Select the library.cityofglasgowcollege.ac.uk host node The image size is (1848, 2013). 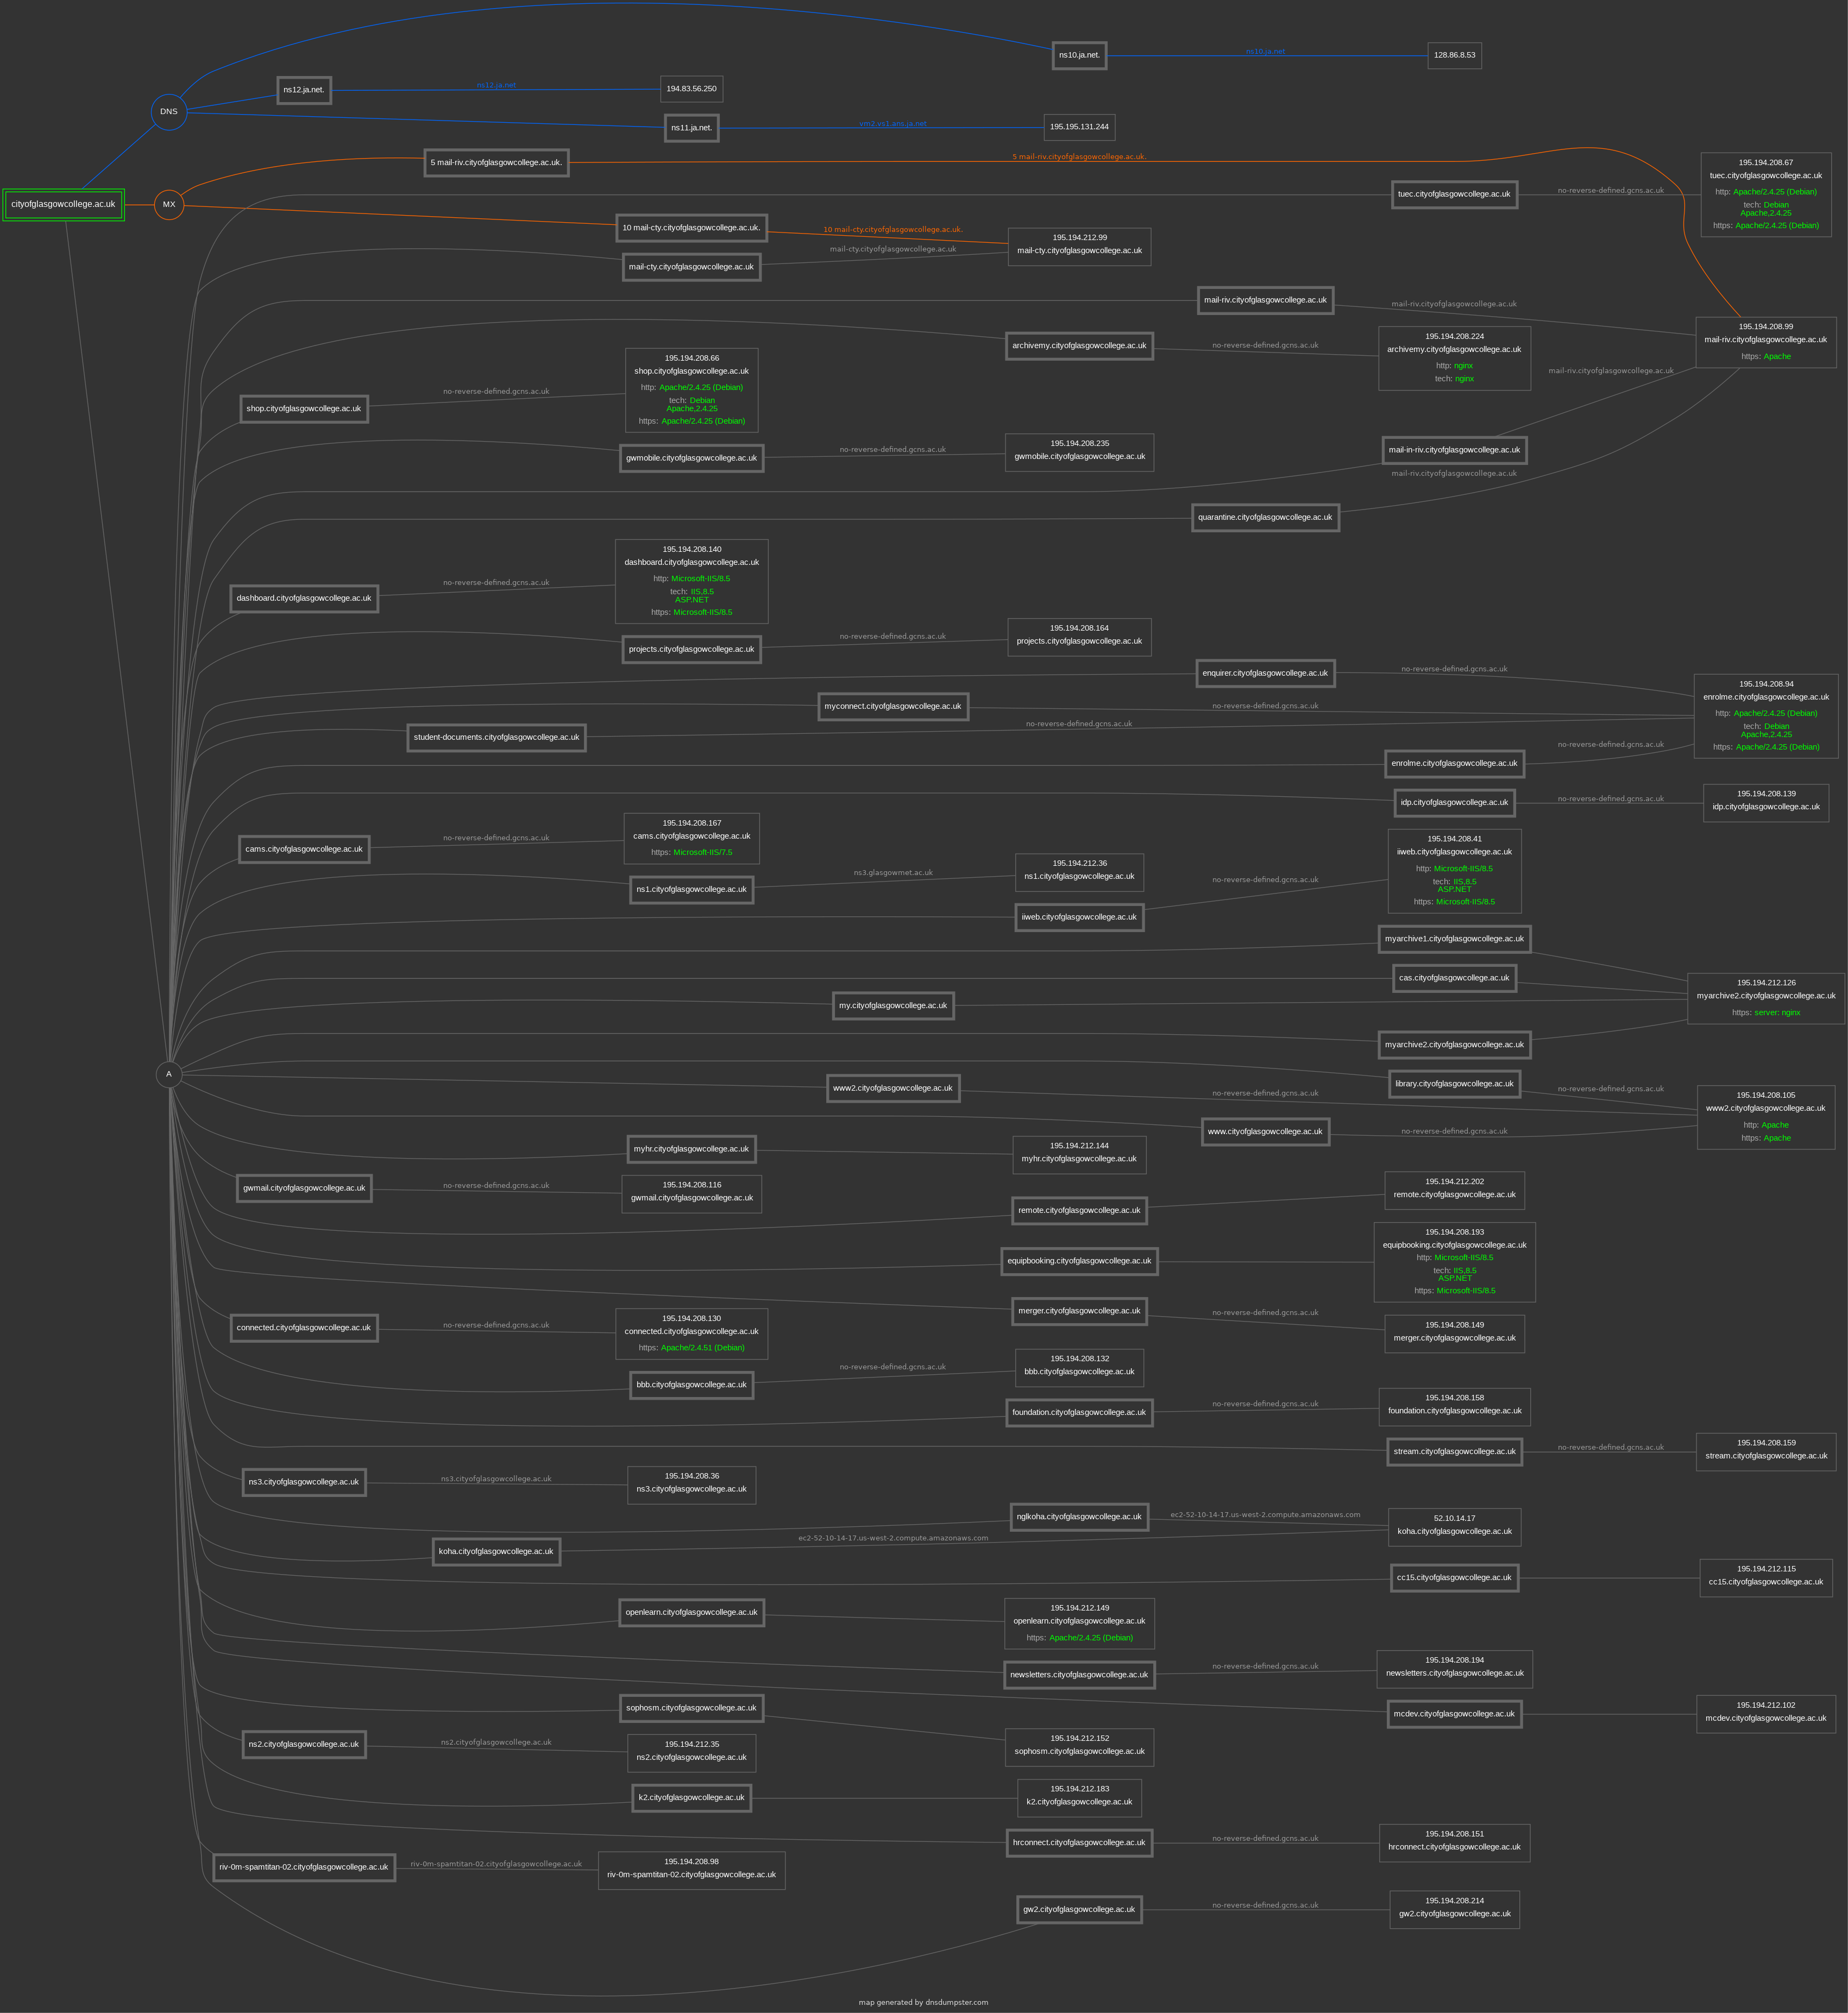[x=1454, y=1084]
